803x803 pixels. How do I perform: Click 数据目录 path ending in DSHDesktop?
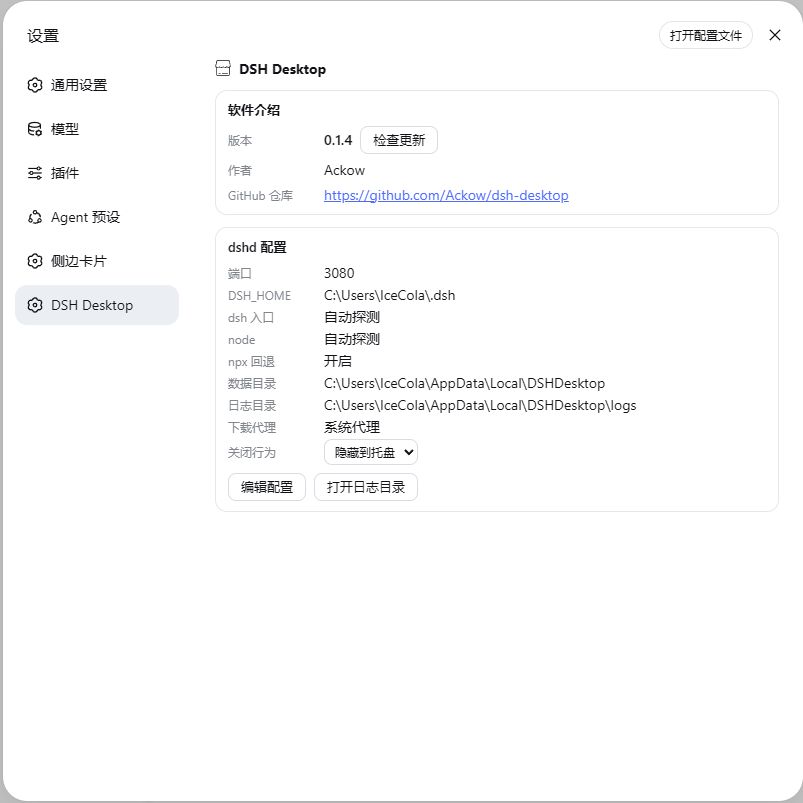point(464,384)
